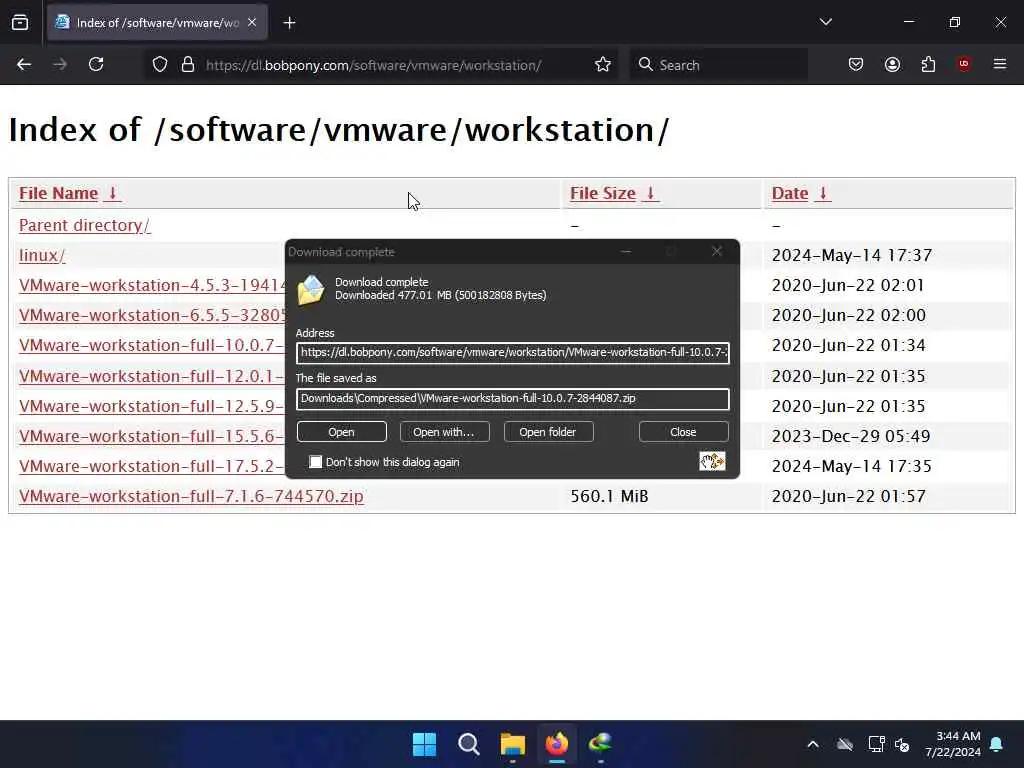
Task: Open the Pocket save icon
Action: pyautogui.click(x=856, y=64)
